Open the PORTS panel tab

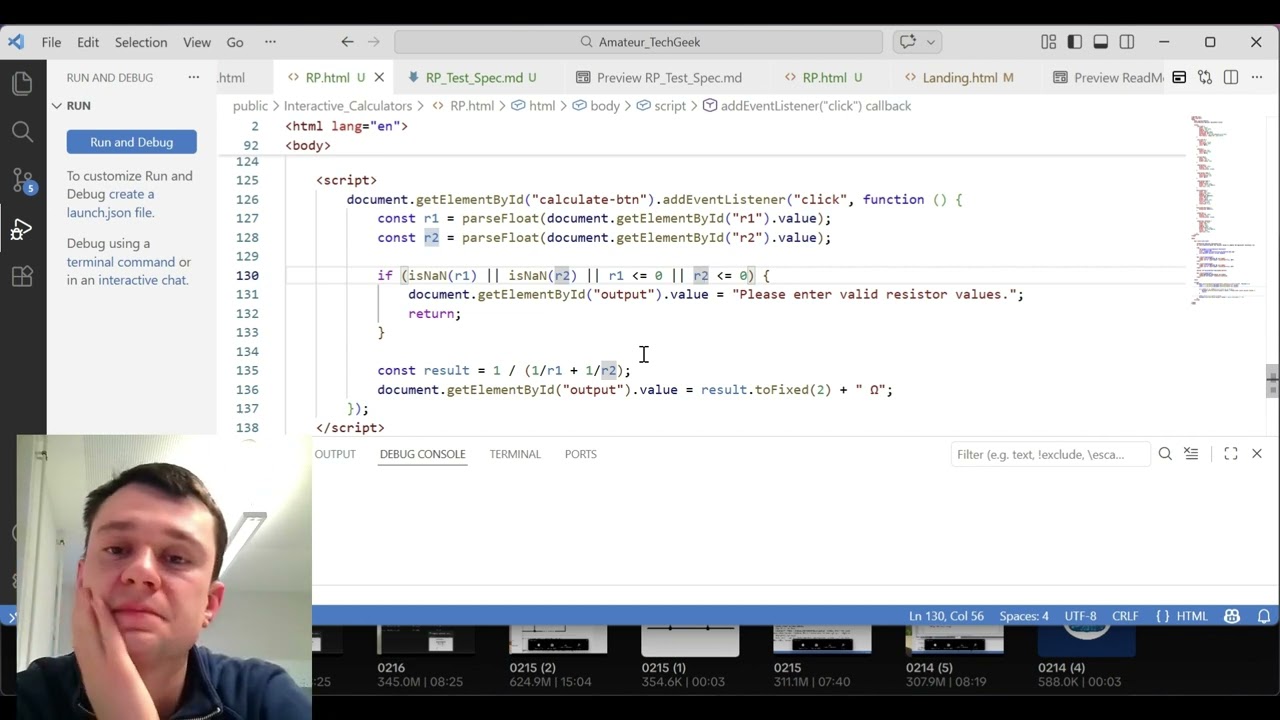tap(580, 454)
